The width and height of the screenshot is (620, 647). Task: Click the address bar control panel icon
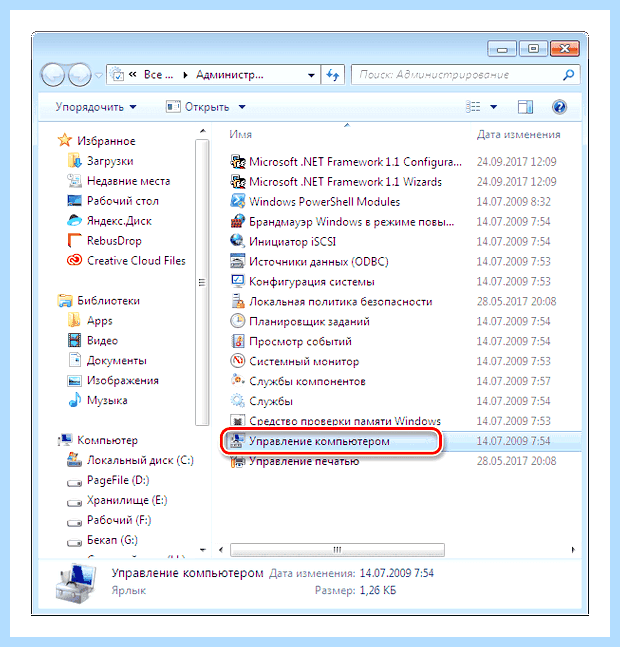pos(117,75)
